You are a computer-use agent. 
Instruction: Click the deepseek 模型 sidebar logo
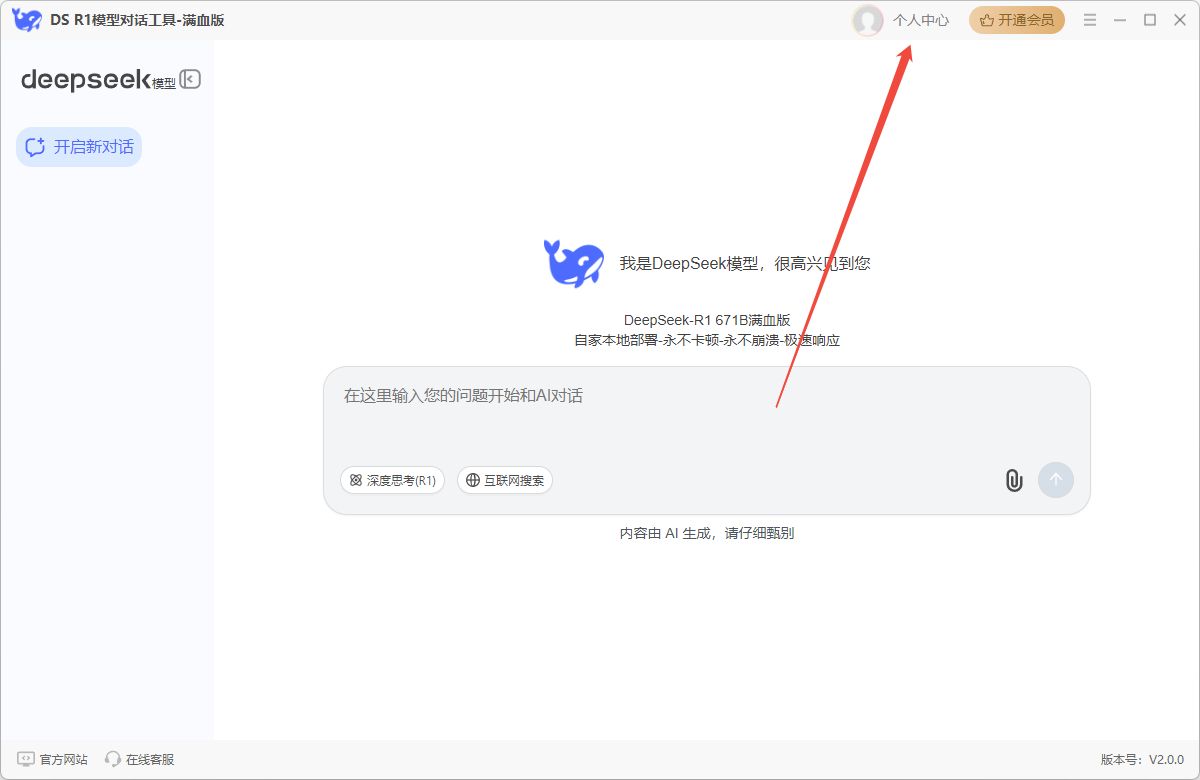[x=98, y=79]
